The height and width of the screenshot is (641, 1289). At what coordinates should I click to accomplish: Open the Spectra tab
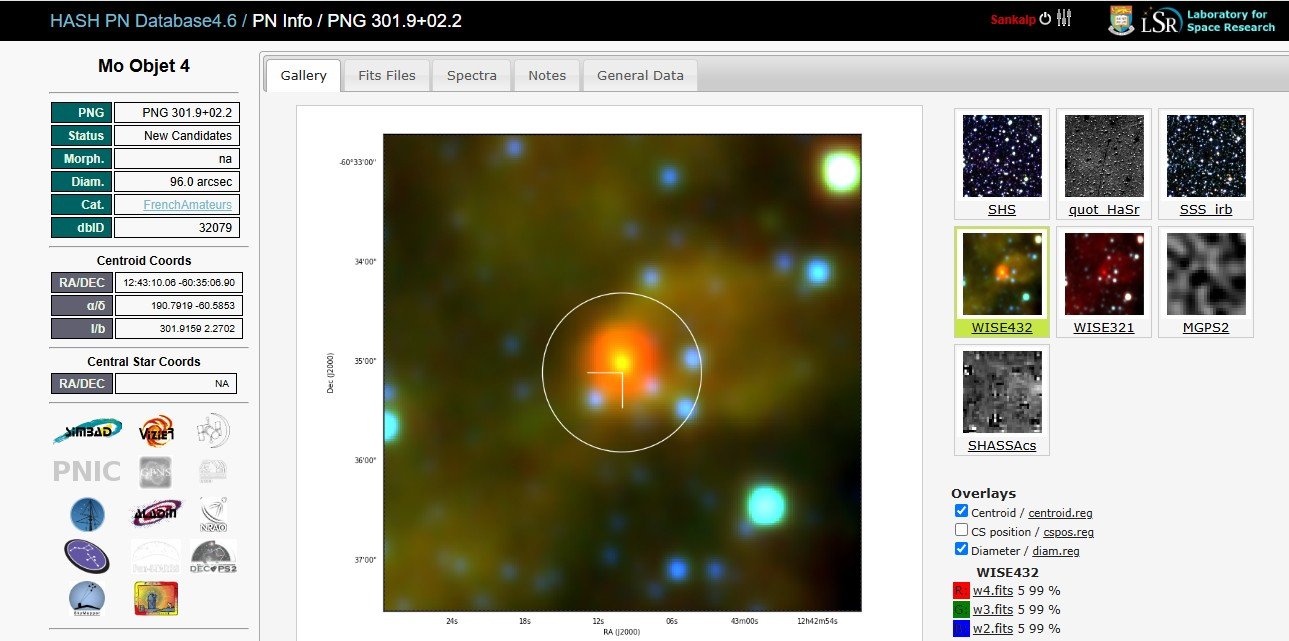click(x=471, y=75)
